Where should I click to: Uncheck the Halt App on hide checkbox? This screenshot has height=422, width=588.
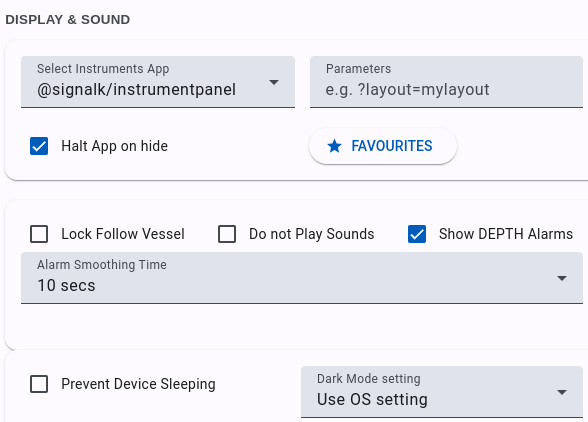(39, 146)
